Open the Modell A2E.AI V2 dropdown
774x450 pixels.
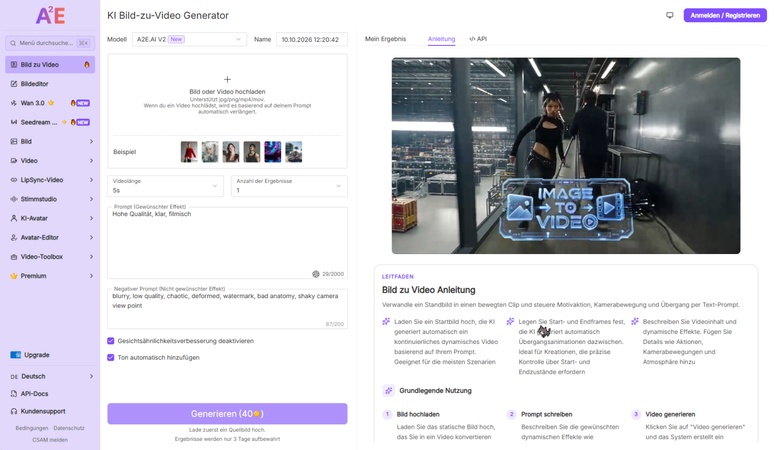[189, 39]
